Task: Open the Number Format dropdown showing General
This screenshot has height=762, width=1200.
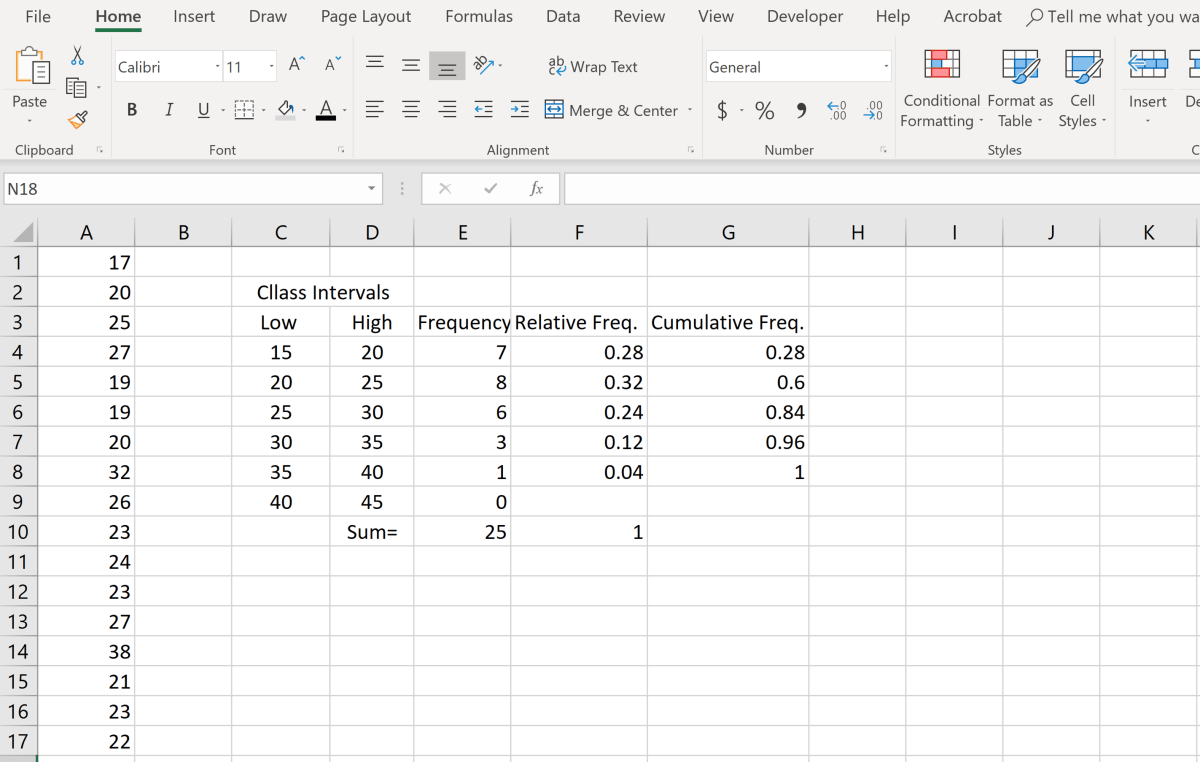Action: (x=884, y=66)
